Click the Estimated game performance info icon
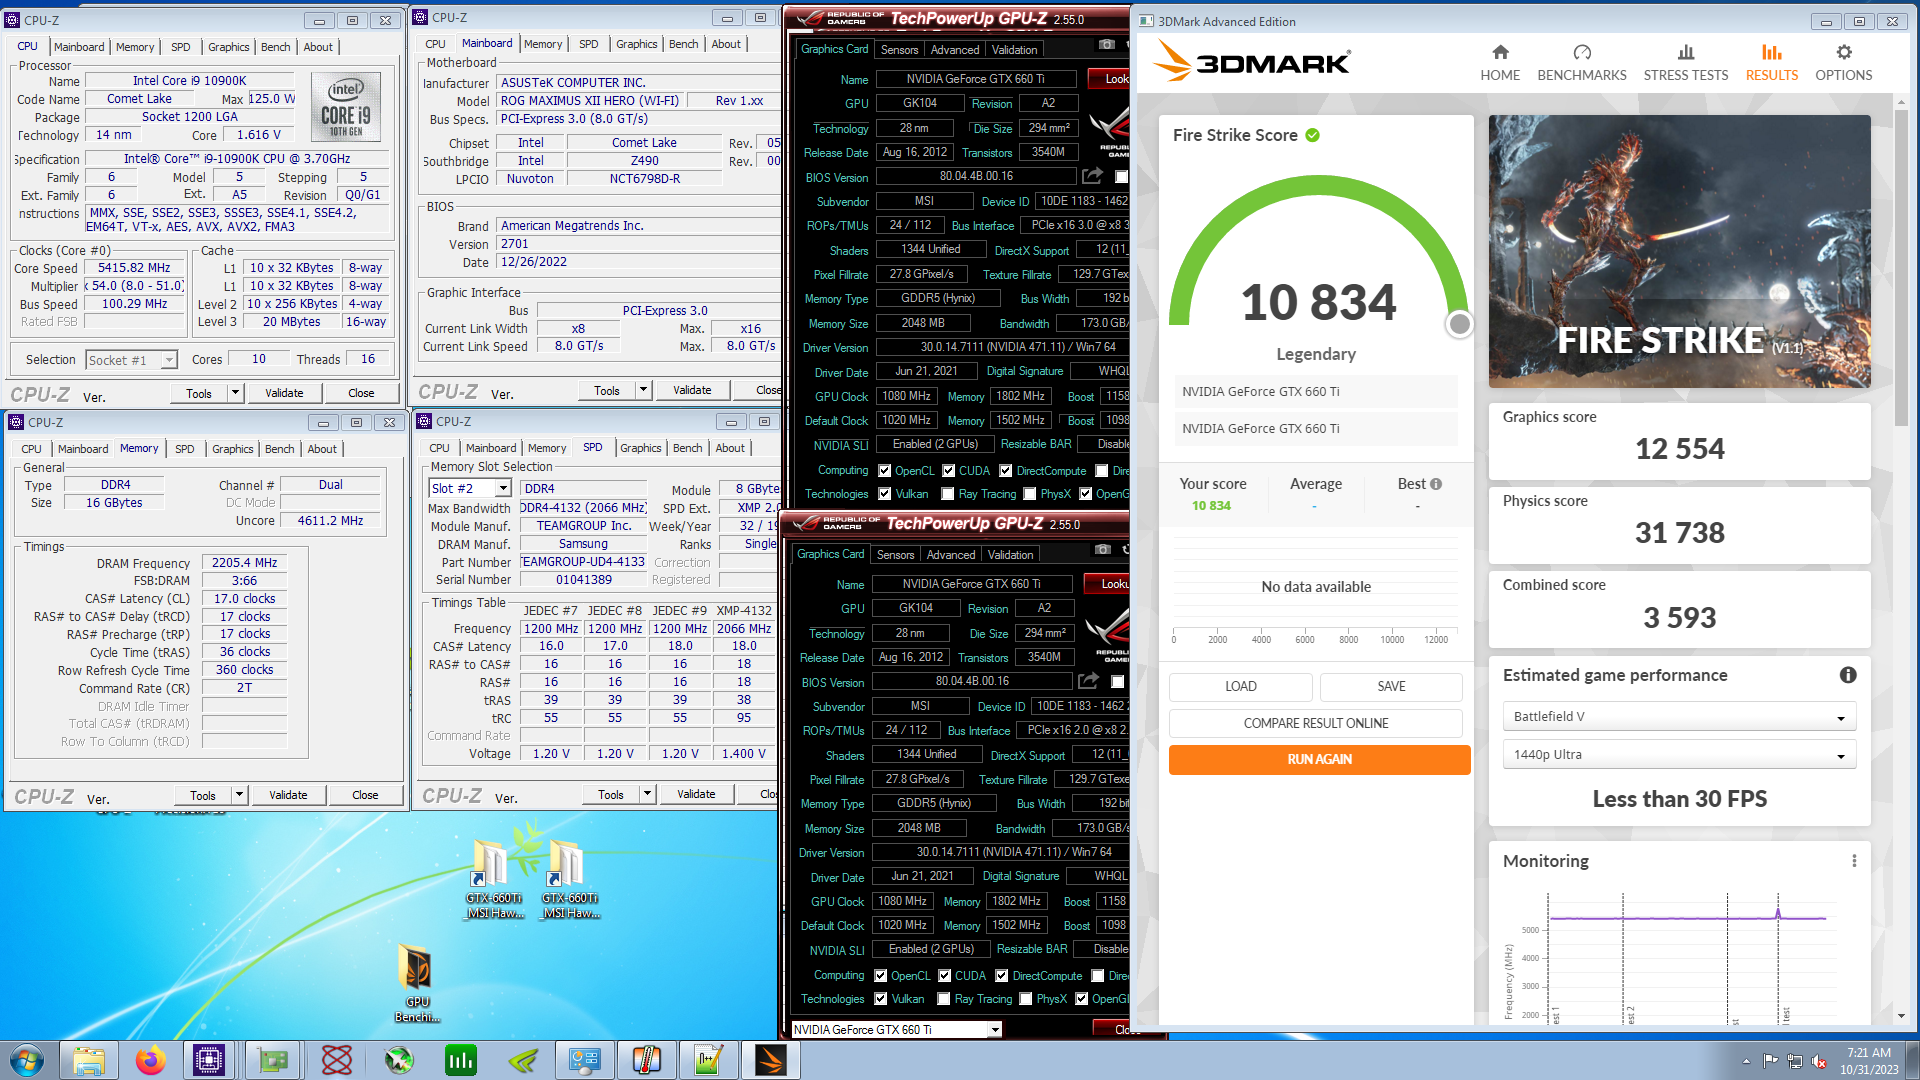 (1848, 675)
